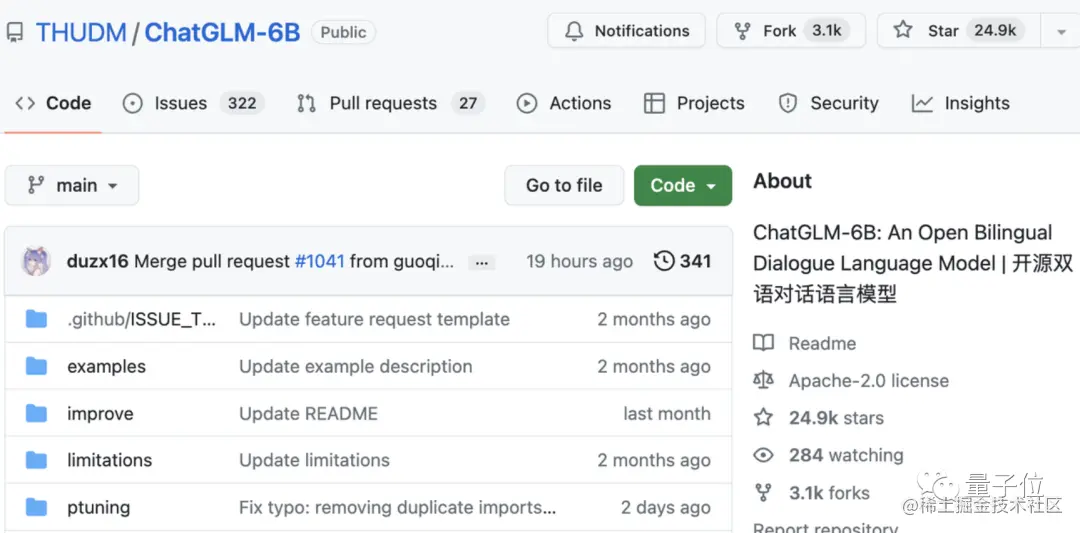Open pull request #1041 link

[x=319, y=261]
